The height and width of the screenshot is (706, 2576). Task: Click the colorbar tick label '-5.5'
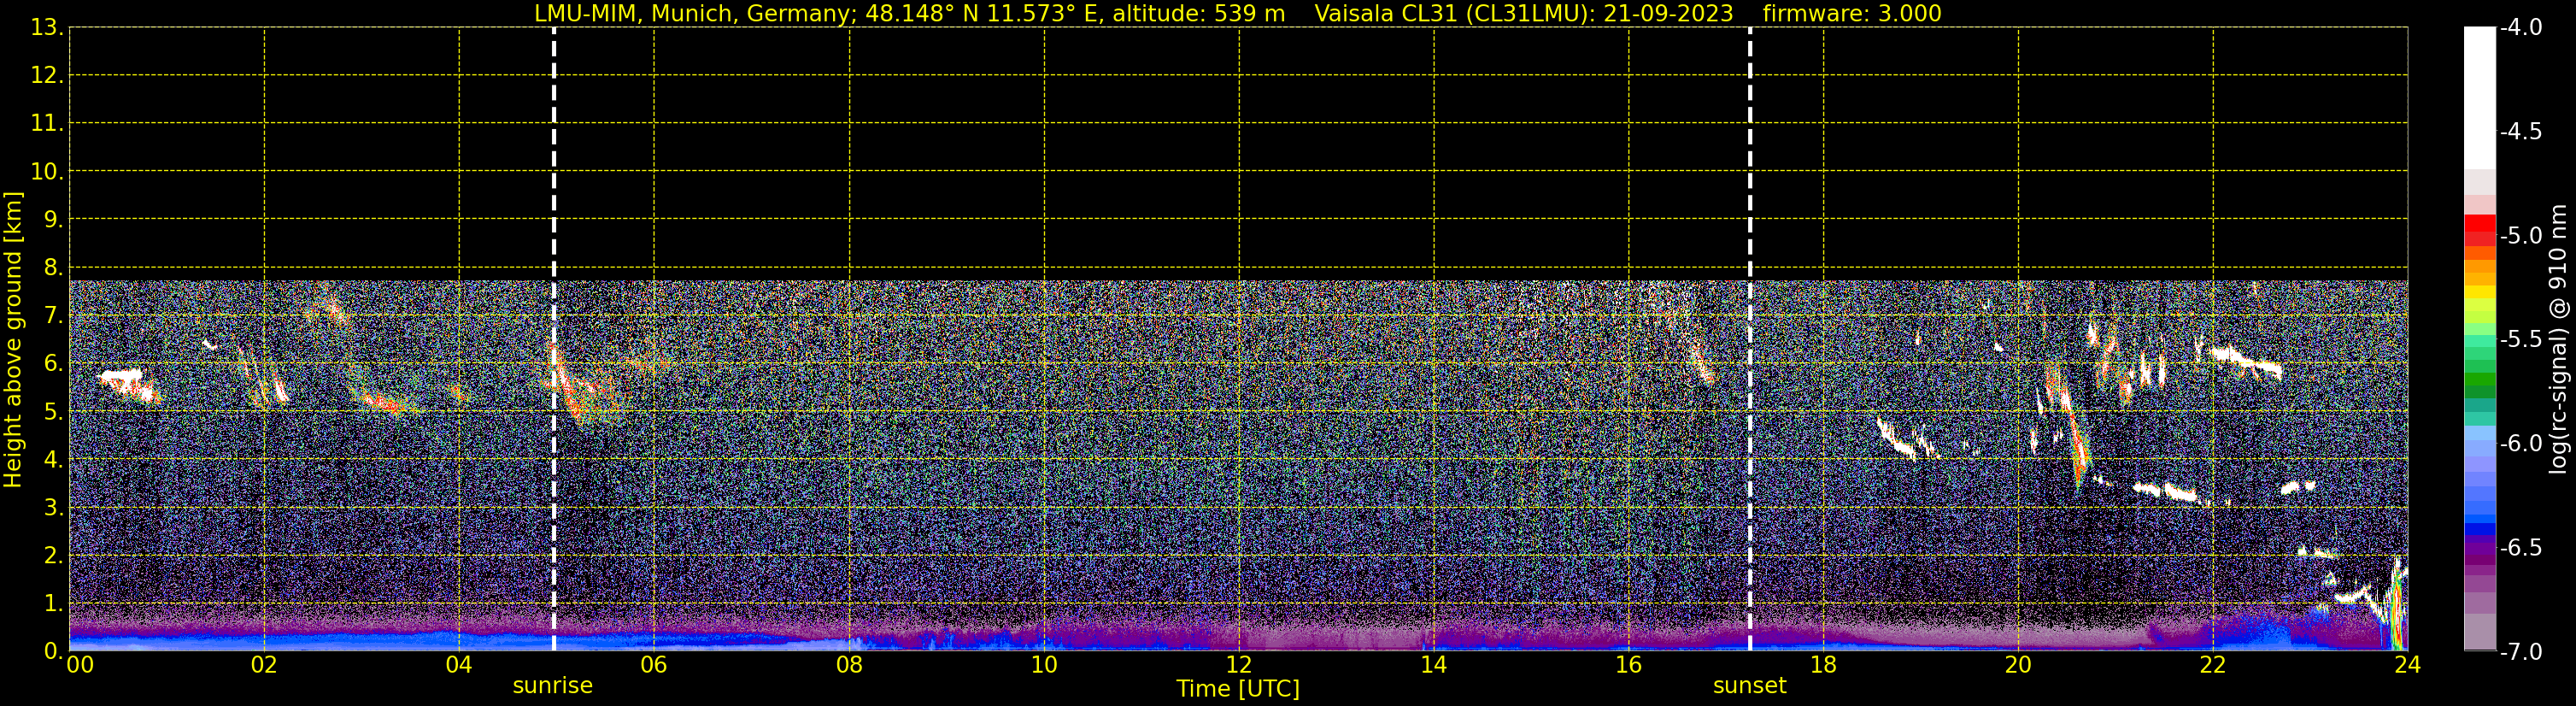pos(2520,339)
